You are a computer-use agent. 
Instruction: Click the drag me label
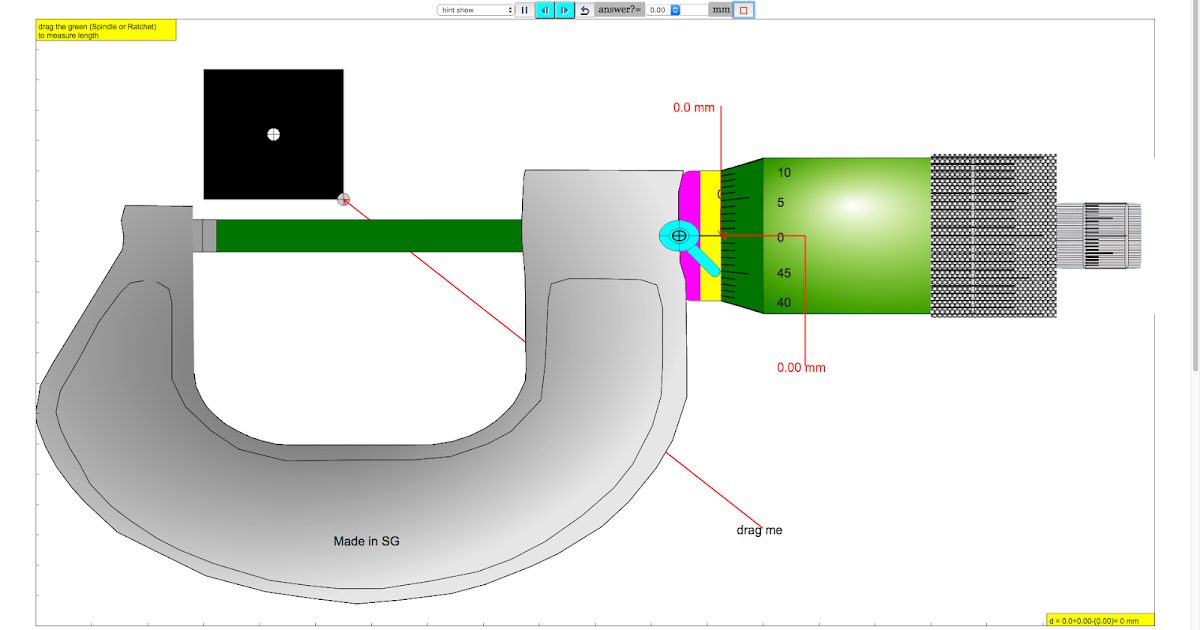pyautogui.click(x=761, y=531)
